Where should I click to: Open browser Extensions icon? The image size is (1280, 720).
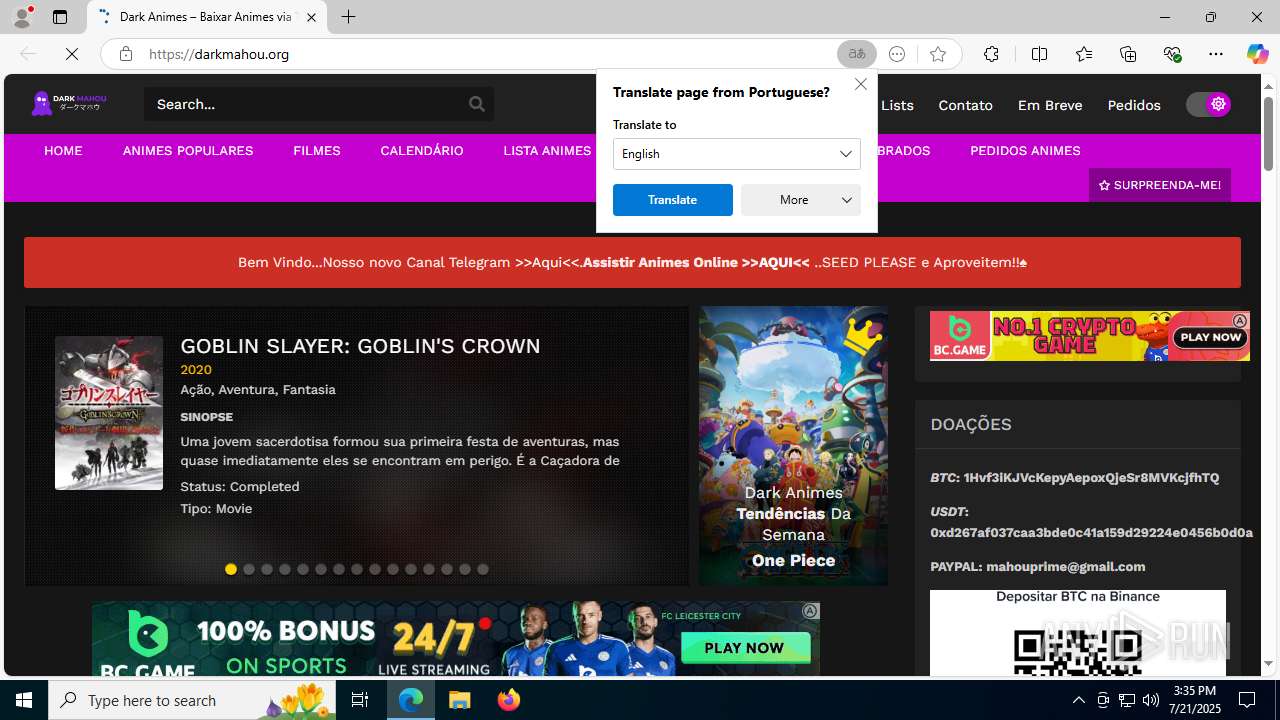[991, 54]
